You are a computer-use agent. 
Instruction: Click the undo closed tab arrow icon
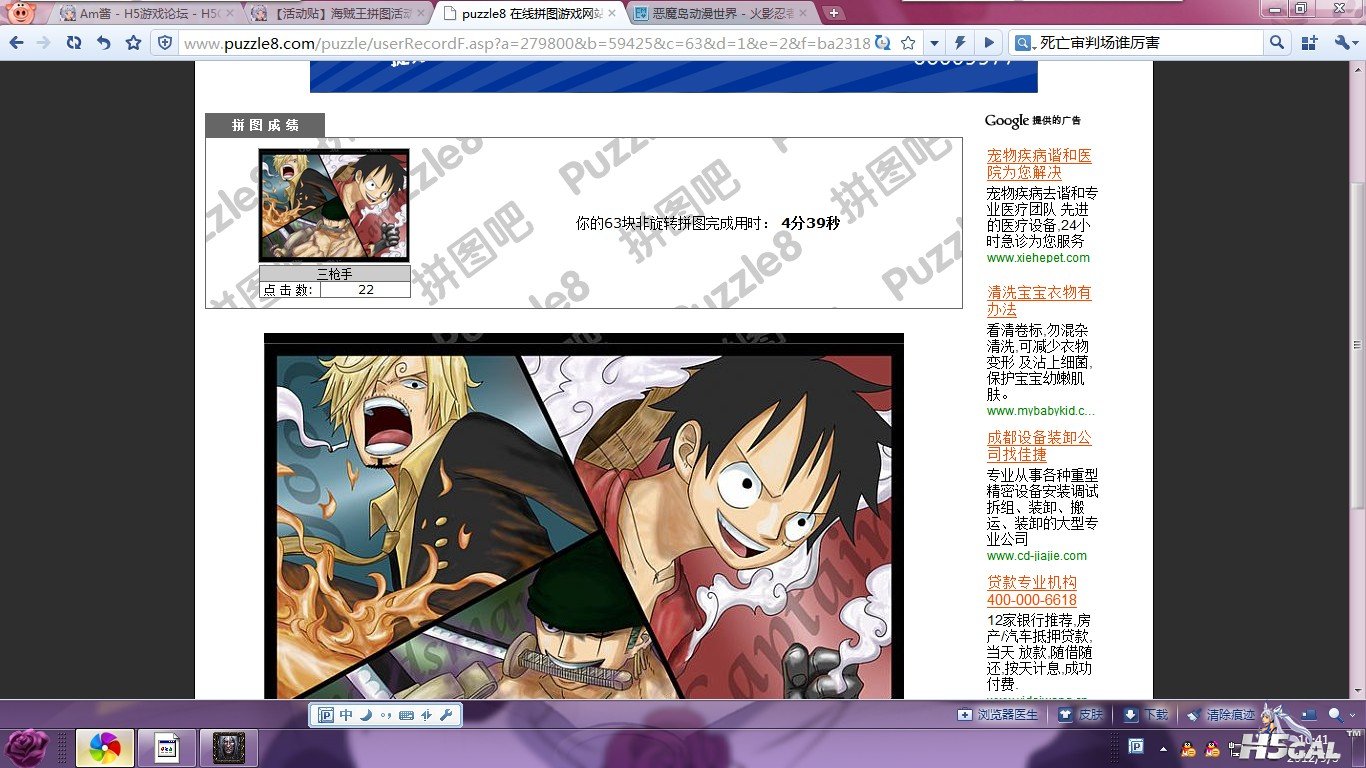(103, 43)
